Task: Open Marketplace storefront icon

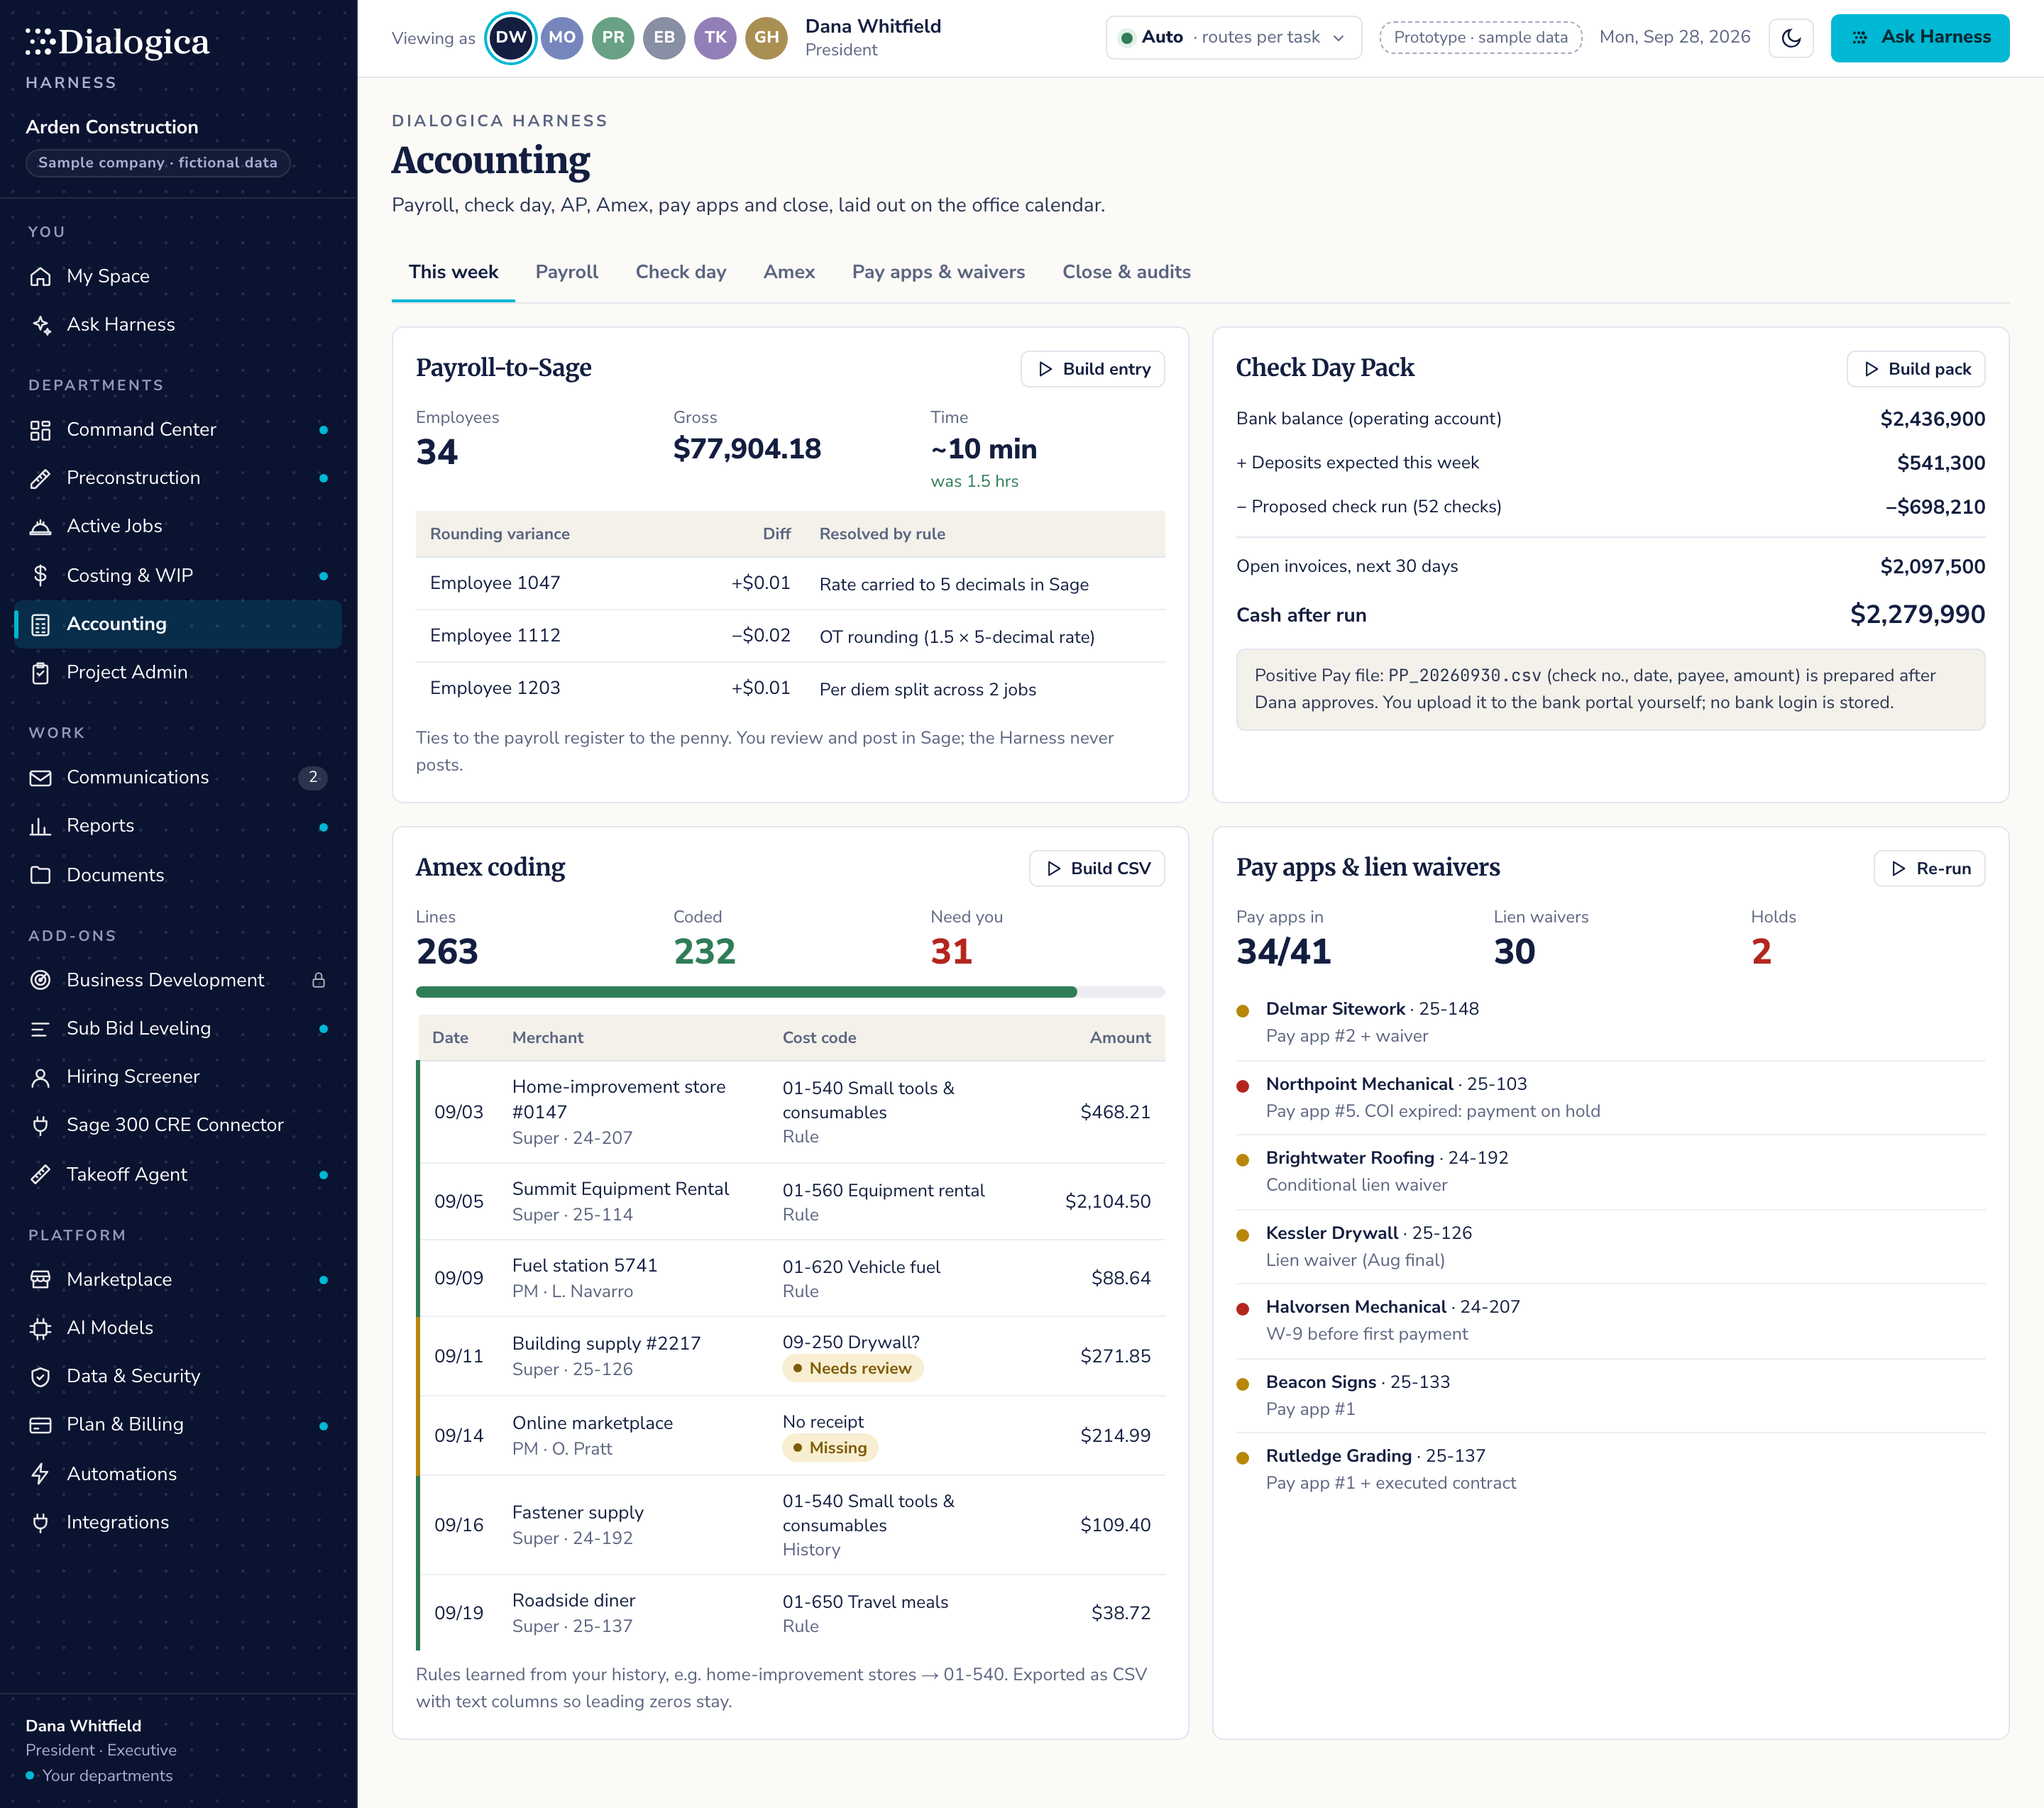Action: [40, 1280]
